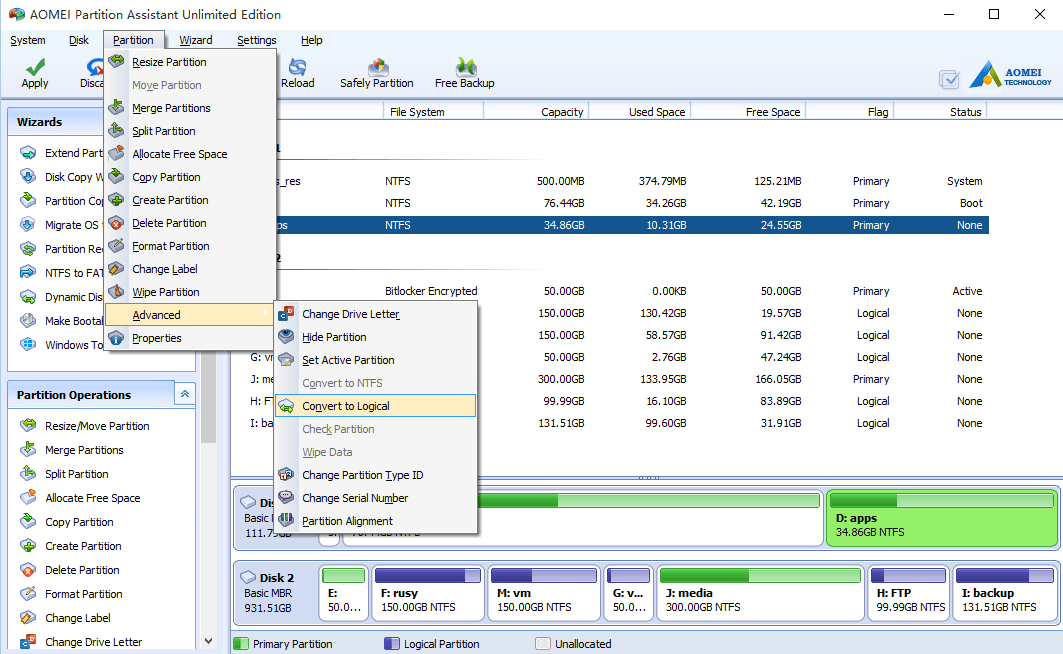Click the checkbox icon beside AOMEI logo

click(949, 79)
